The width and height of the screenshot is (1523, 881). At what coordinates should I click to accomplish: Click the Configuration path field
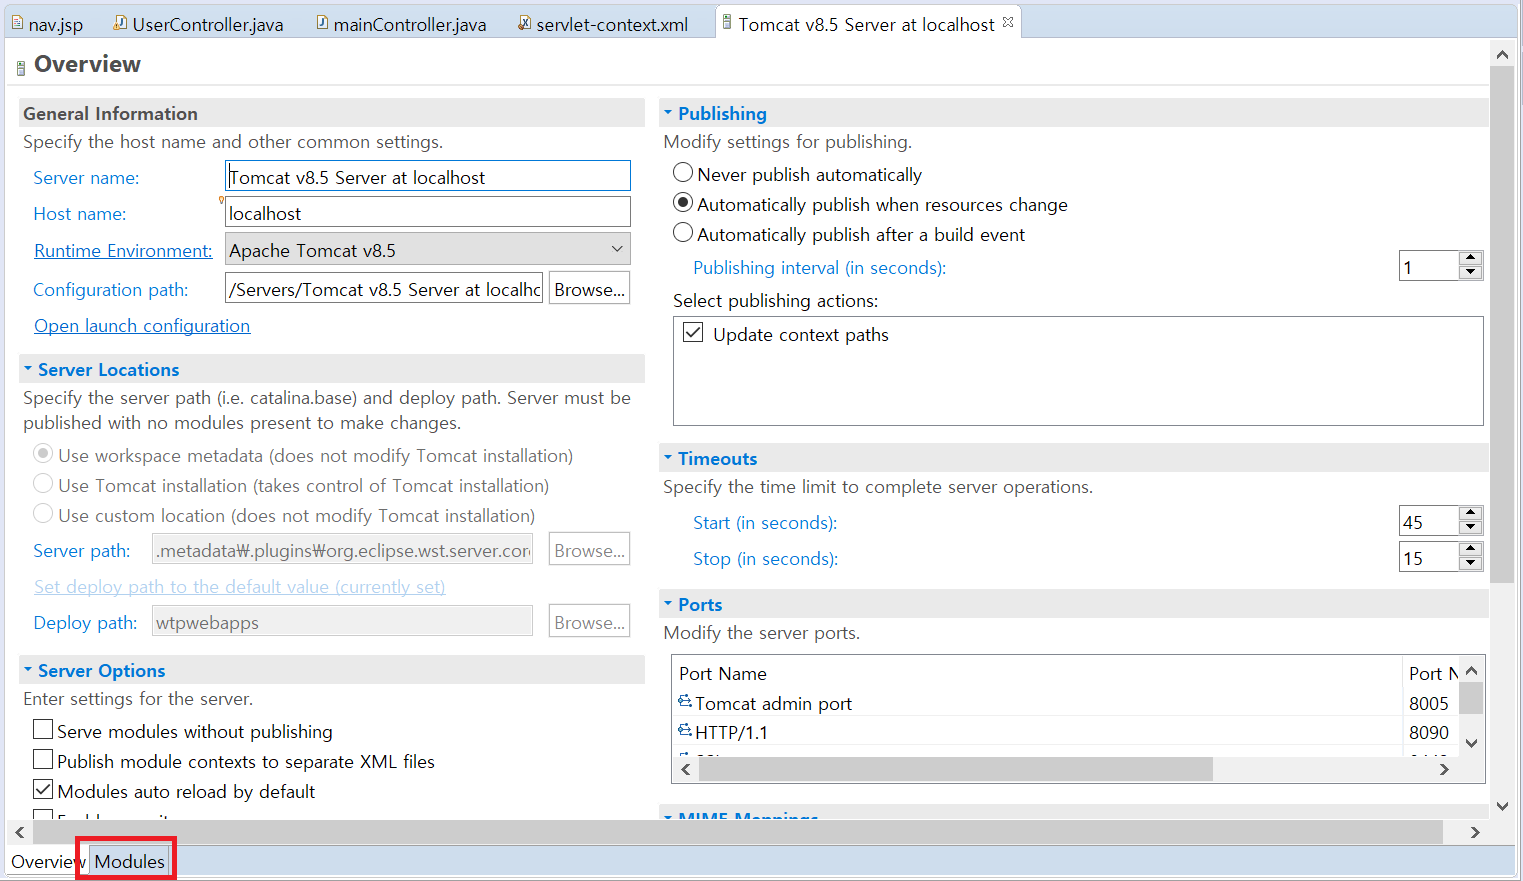tap(384, 288)
